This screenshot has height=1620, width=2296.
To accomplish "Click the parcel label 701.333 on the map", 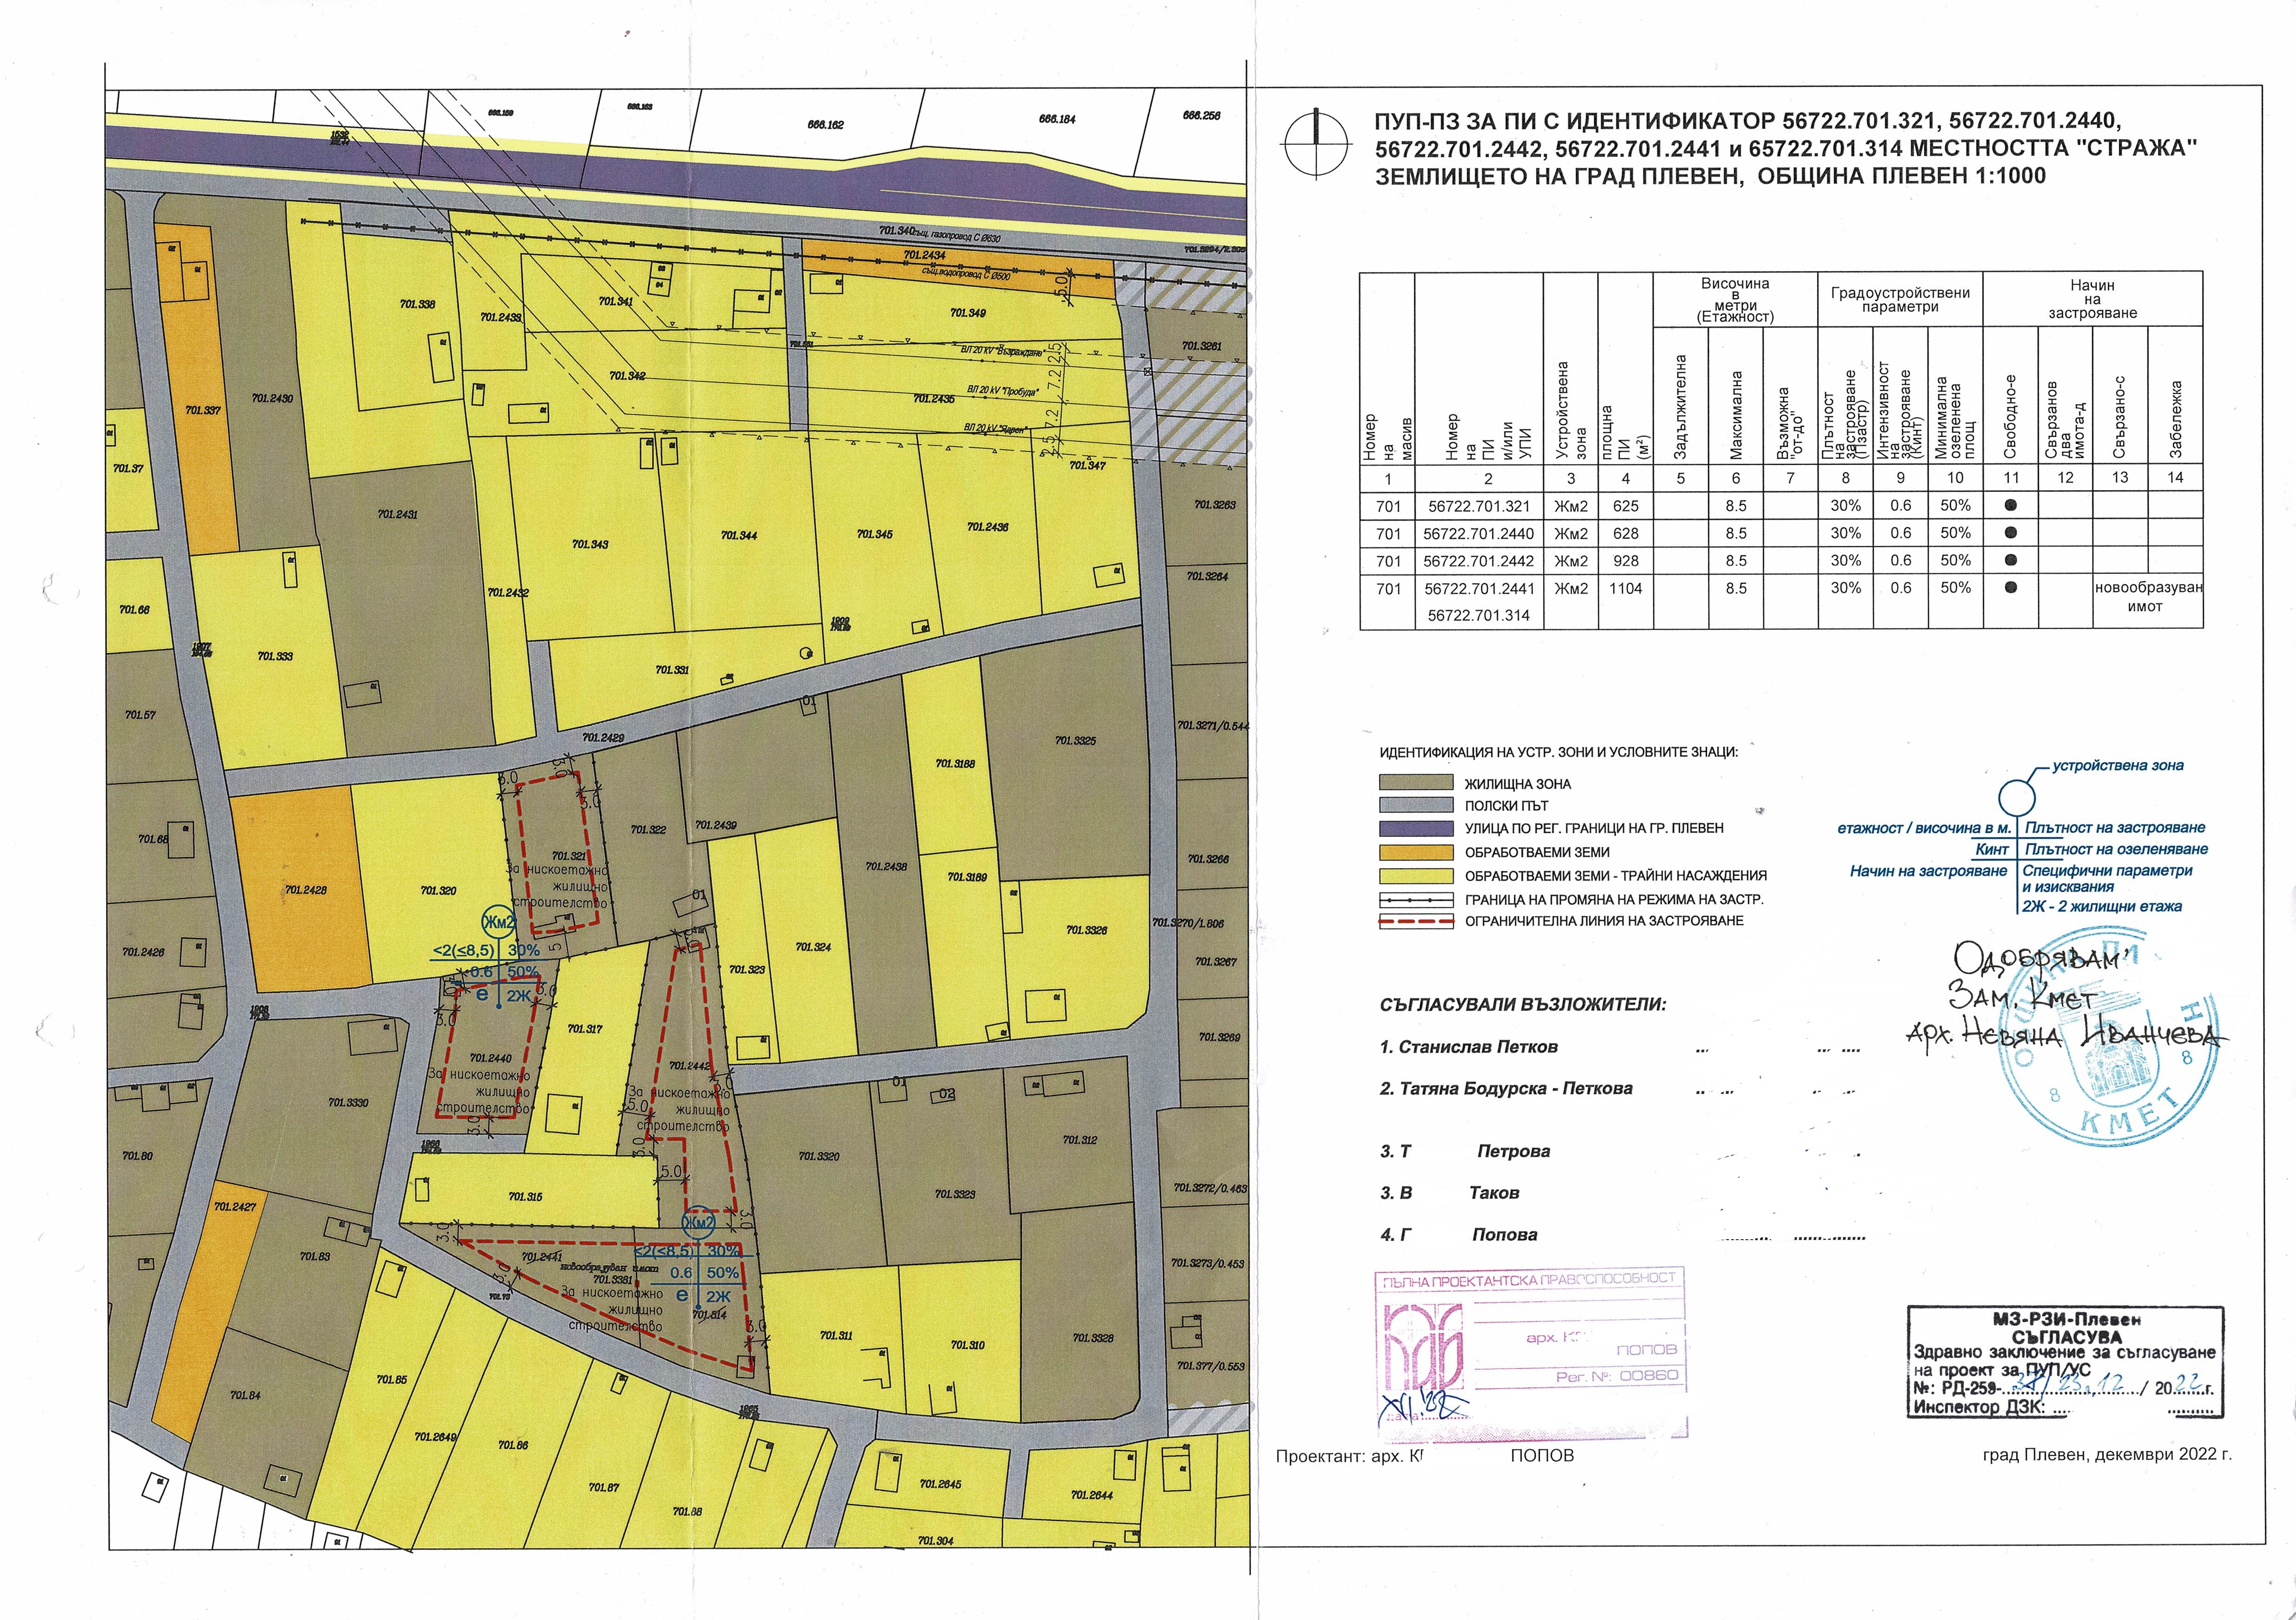I will 275,656.
